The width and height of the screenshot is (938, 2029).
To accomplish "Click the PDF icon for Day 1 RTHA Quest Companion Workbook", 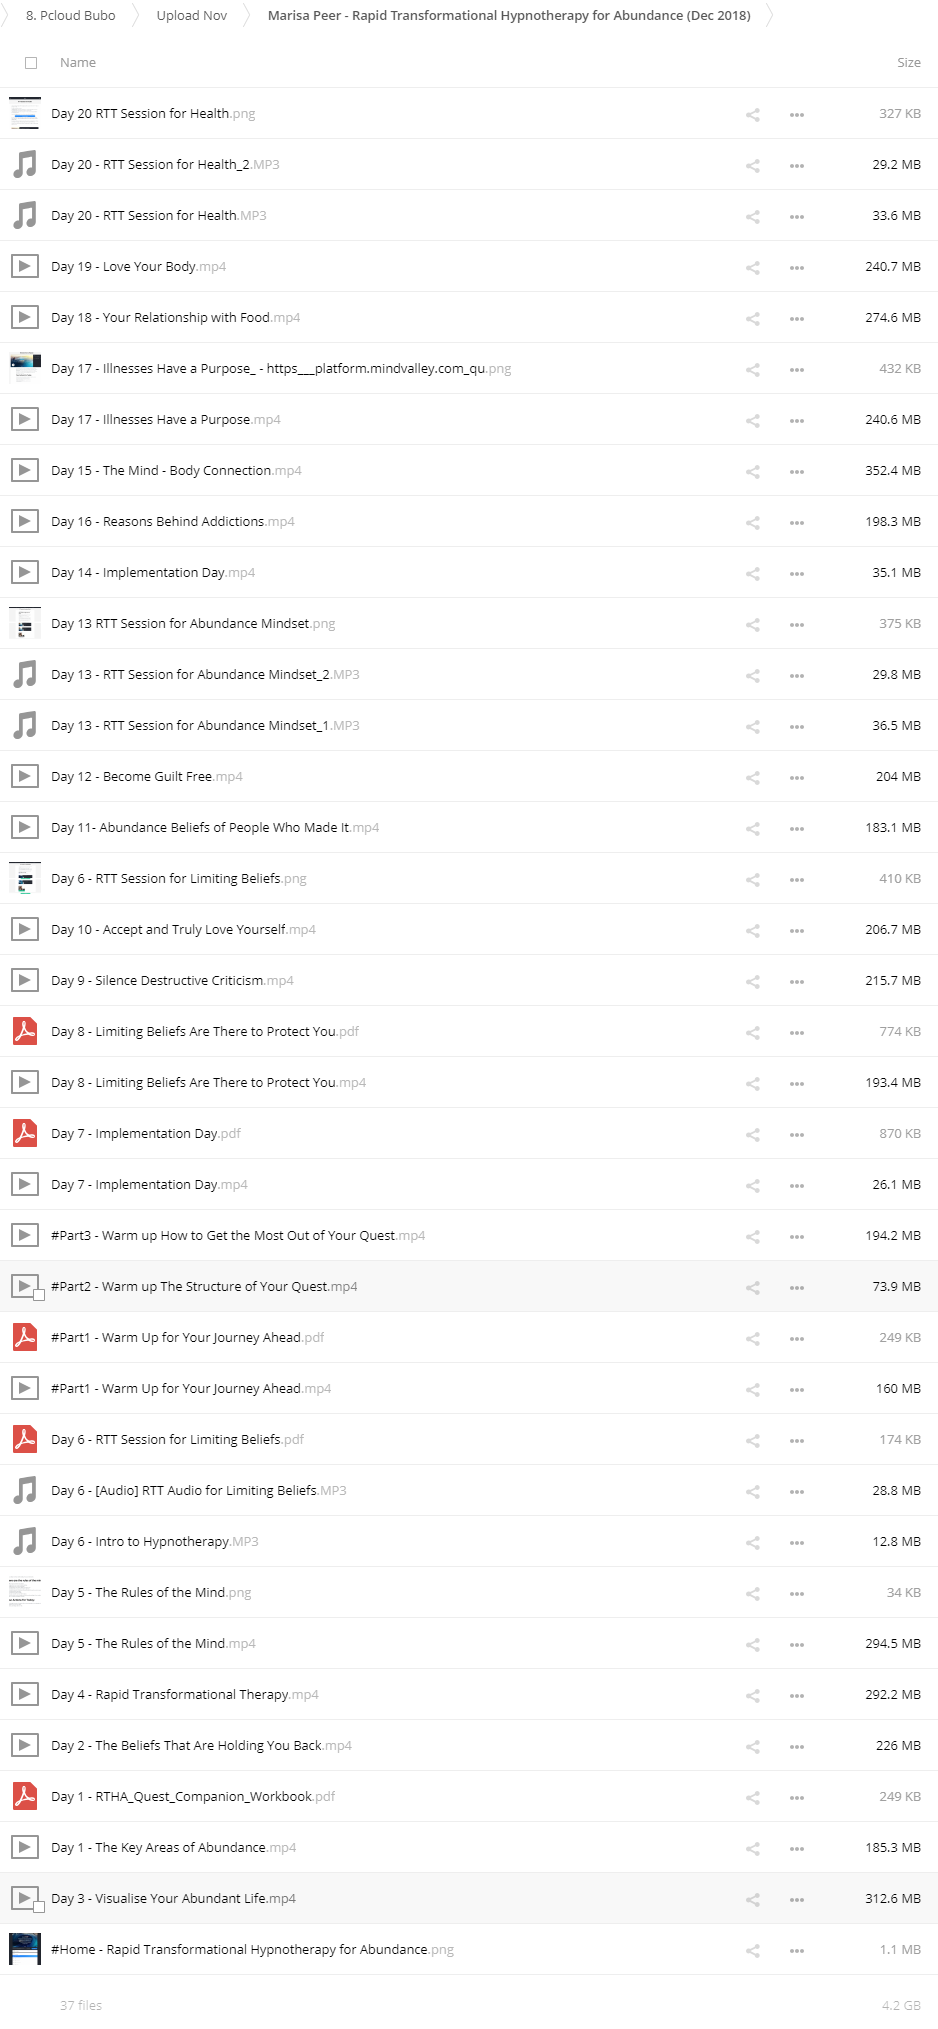I will click(x=25, y=1796).
